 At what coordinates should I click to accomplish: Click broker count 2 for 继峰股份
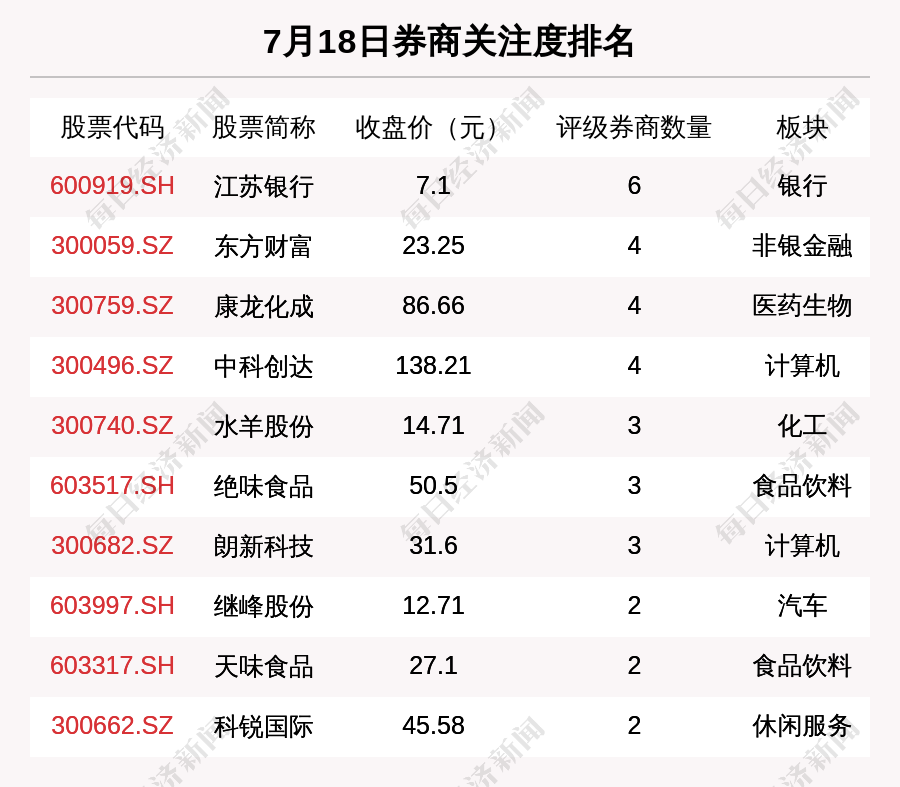(x=634, y=606)
